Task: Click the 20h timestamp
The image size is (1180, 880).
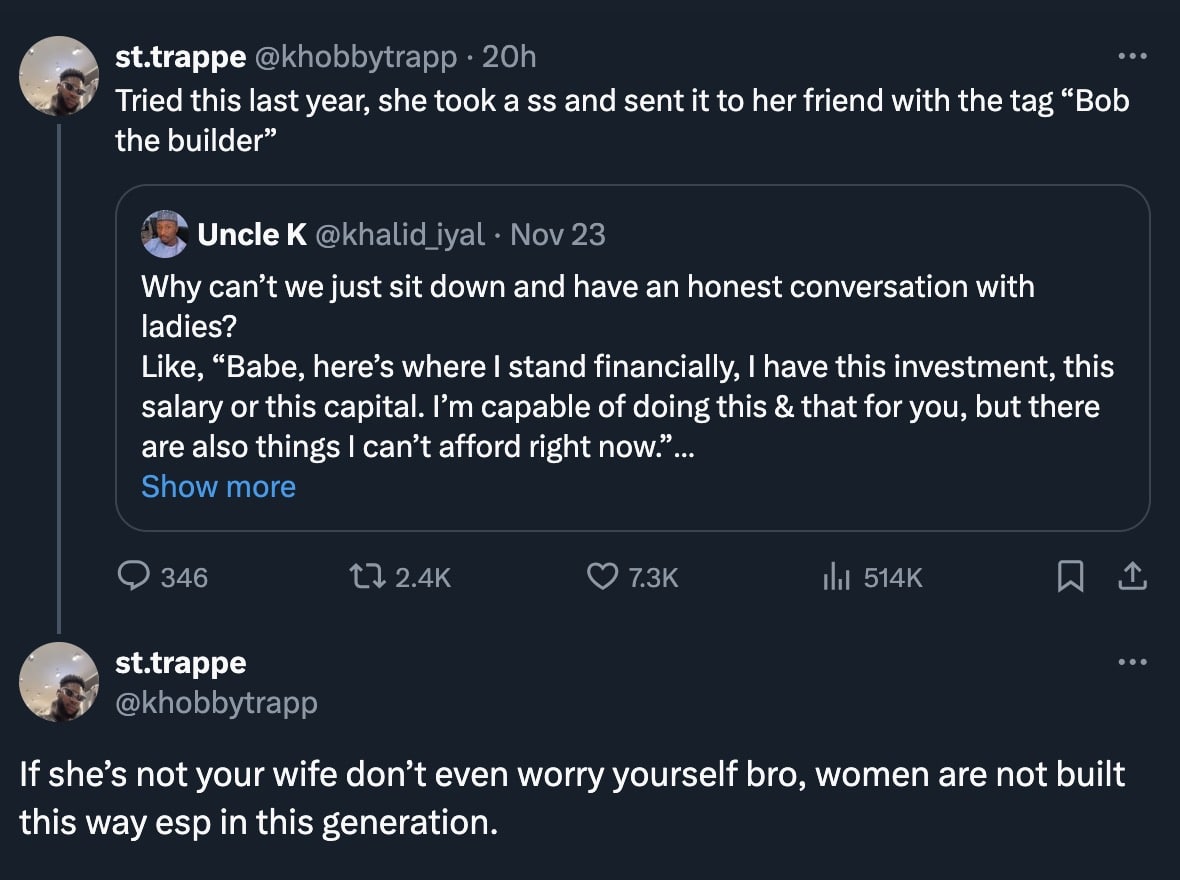Action: [x=509, y=57]
